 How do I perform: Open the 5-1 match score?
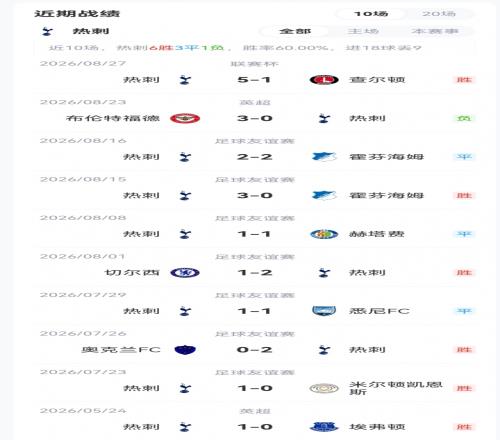click(x=254, y=80)
